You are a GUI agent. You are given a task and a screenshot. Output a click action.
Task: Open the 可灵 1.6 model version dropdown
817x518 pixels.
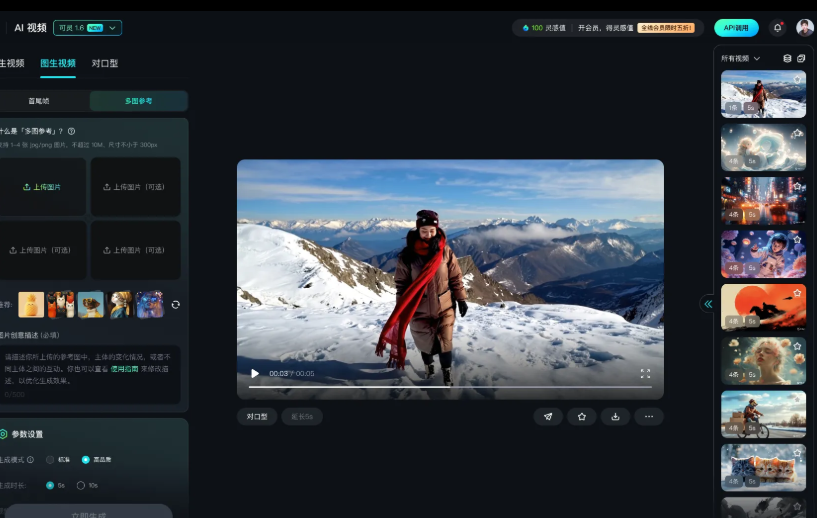coord(88,28)
